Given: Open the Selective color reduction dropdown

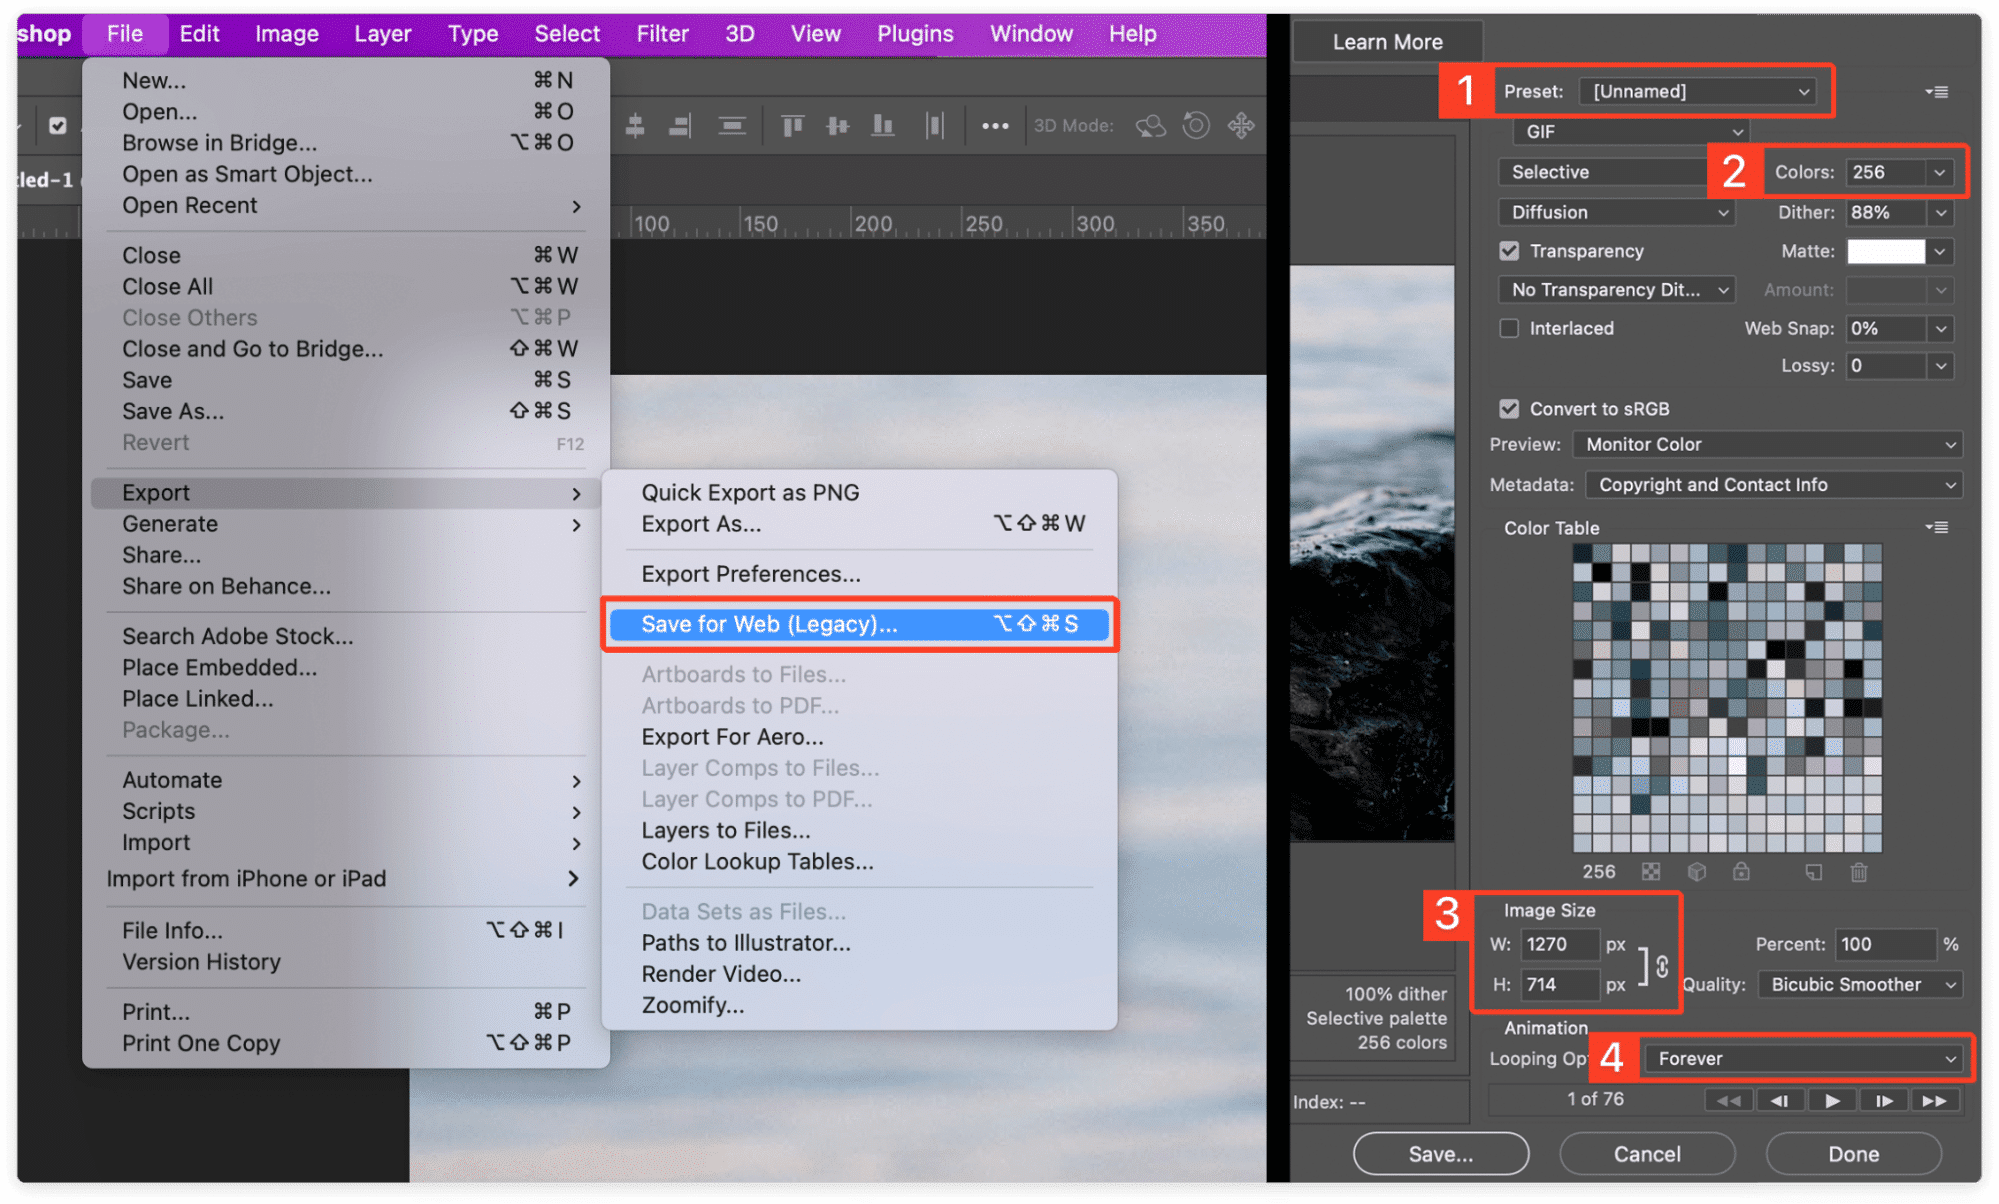Looking at the screenshot, I should coord(1604,172).
